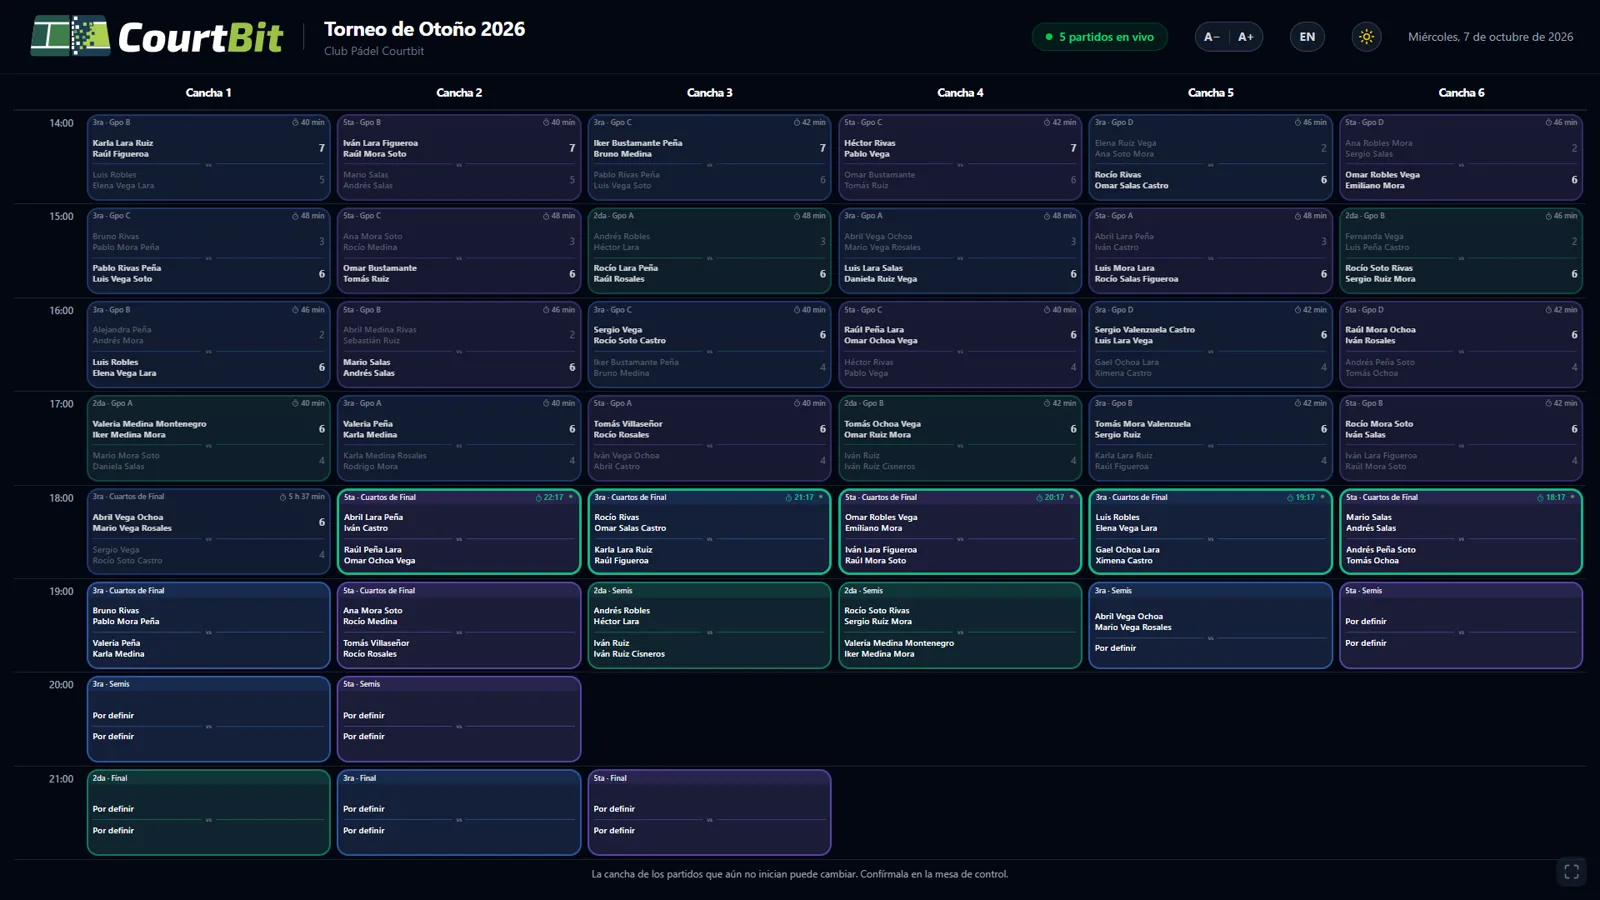The width and height of the screenshot is (1600, 900).
Task: Select the Cancha 6 column header
Action: (x=1461, y=93)
